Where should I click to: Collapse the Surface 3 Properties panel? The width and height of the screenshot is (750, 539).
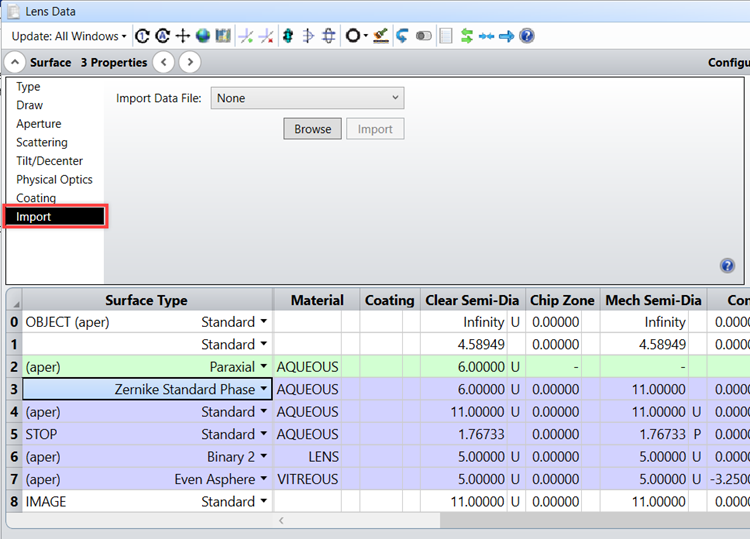pyautogui.click(x=15, y=62)
